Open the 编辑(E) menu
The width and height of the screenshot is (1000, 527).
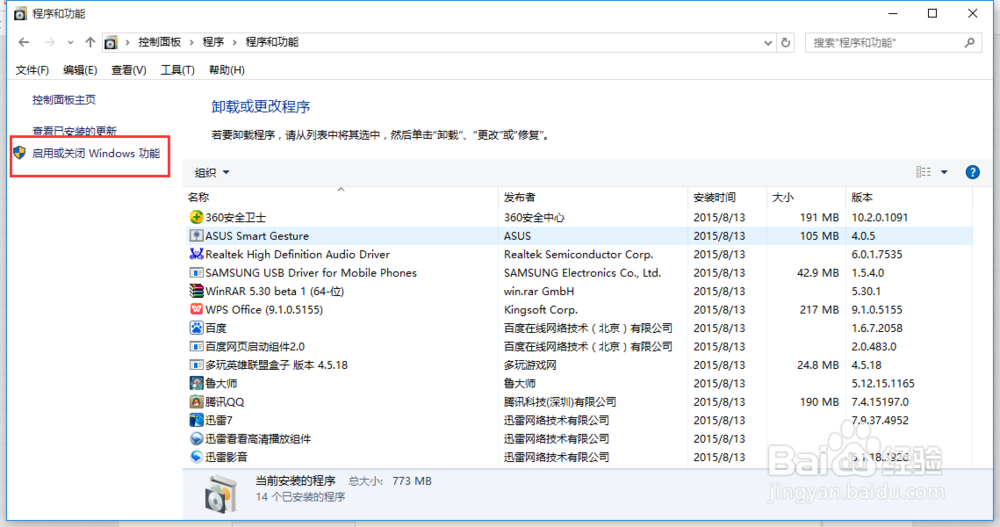pos(80,70)
